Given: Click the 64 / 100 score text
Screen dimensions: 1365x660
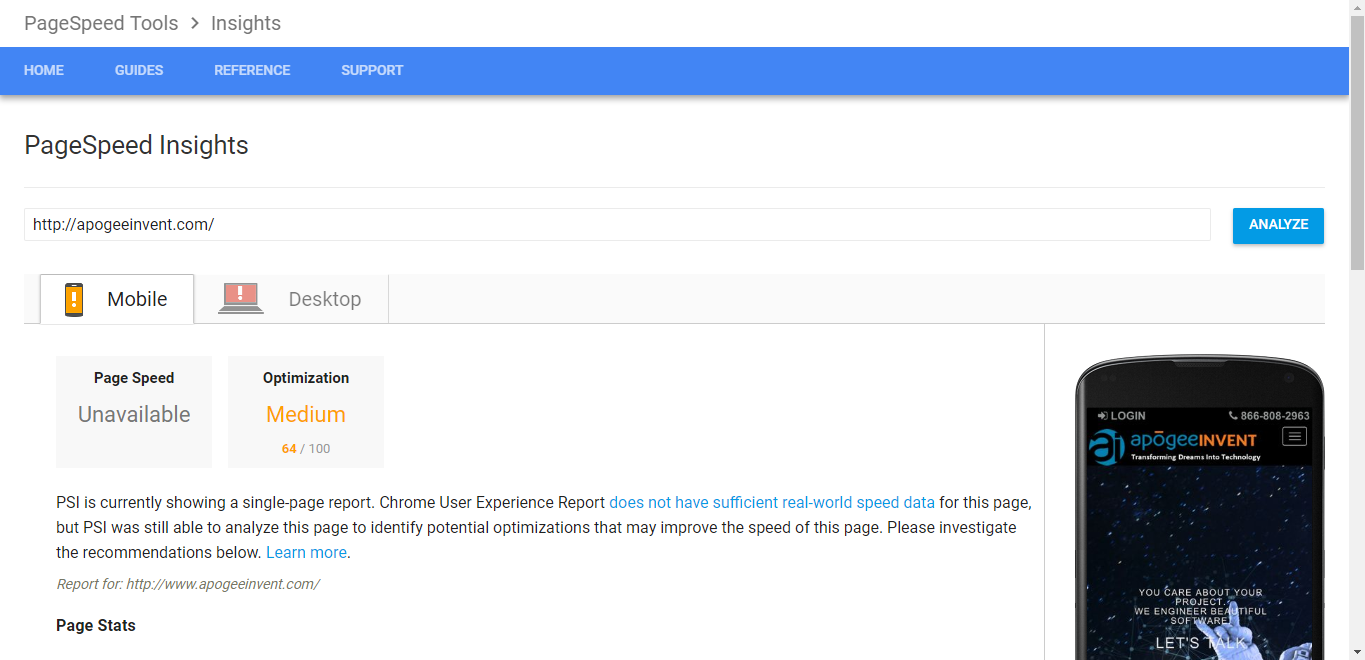Looking at the screenshot, I should tap(306, 449).
